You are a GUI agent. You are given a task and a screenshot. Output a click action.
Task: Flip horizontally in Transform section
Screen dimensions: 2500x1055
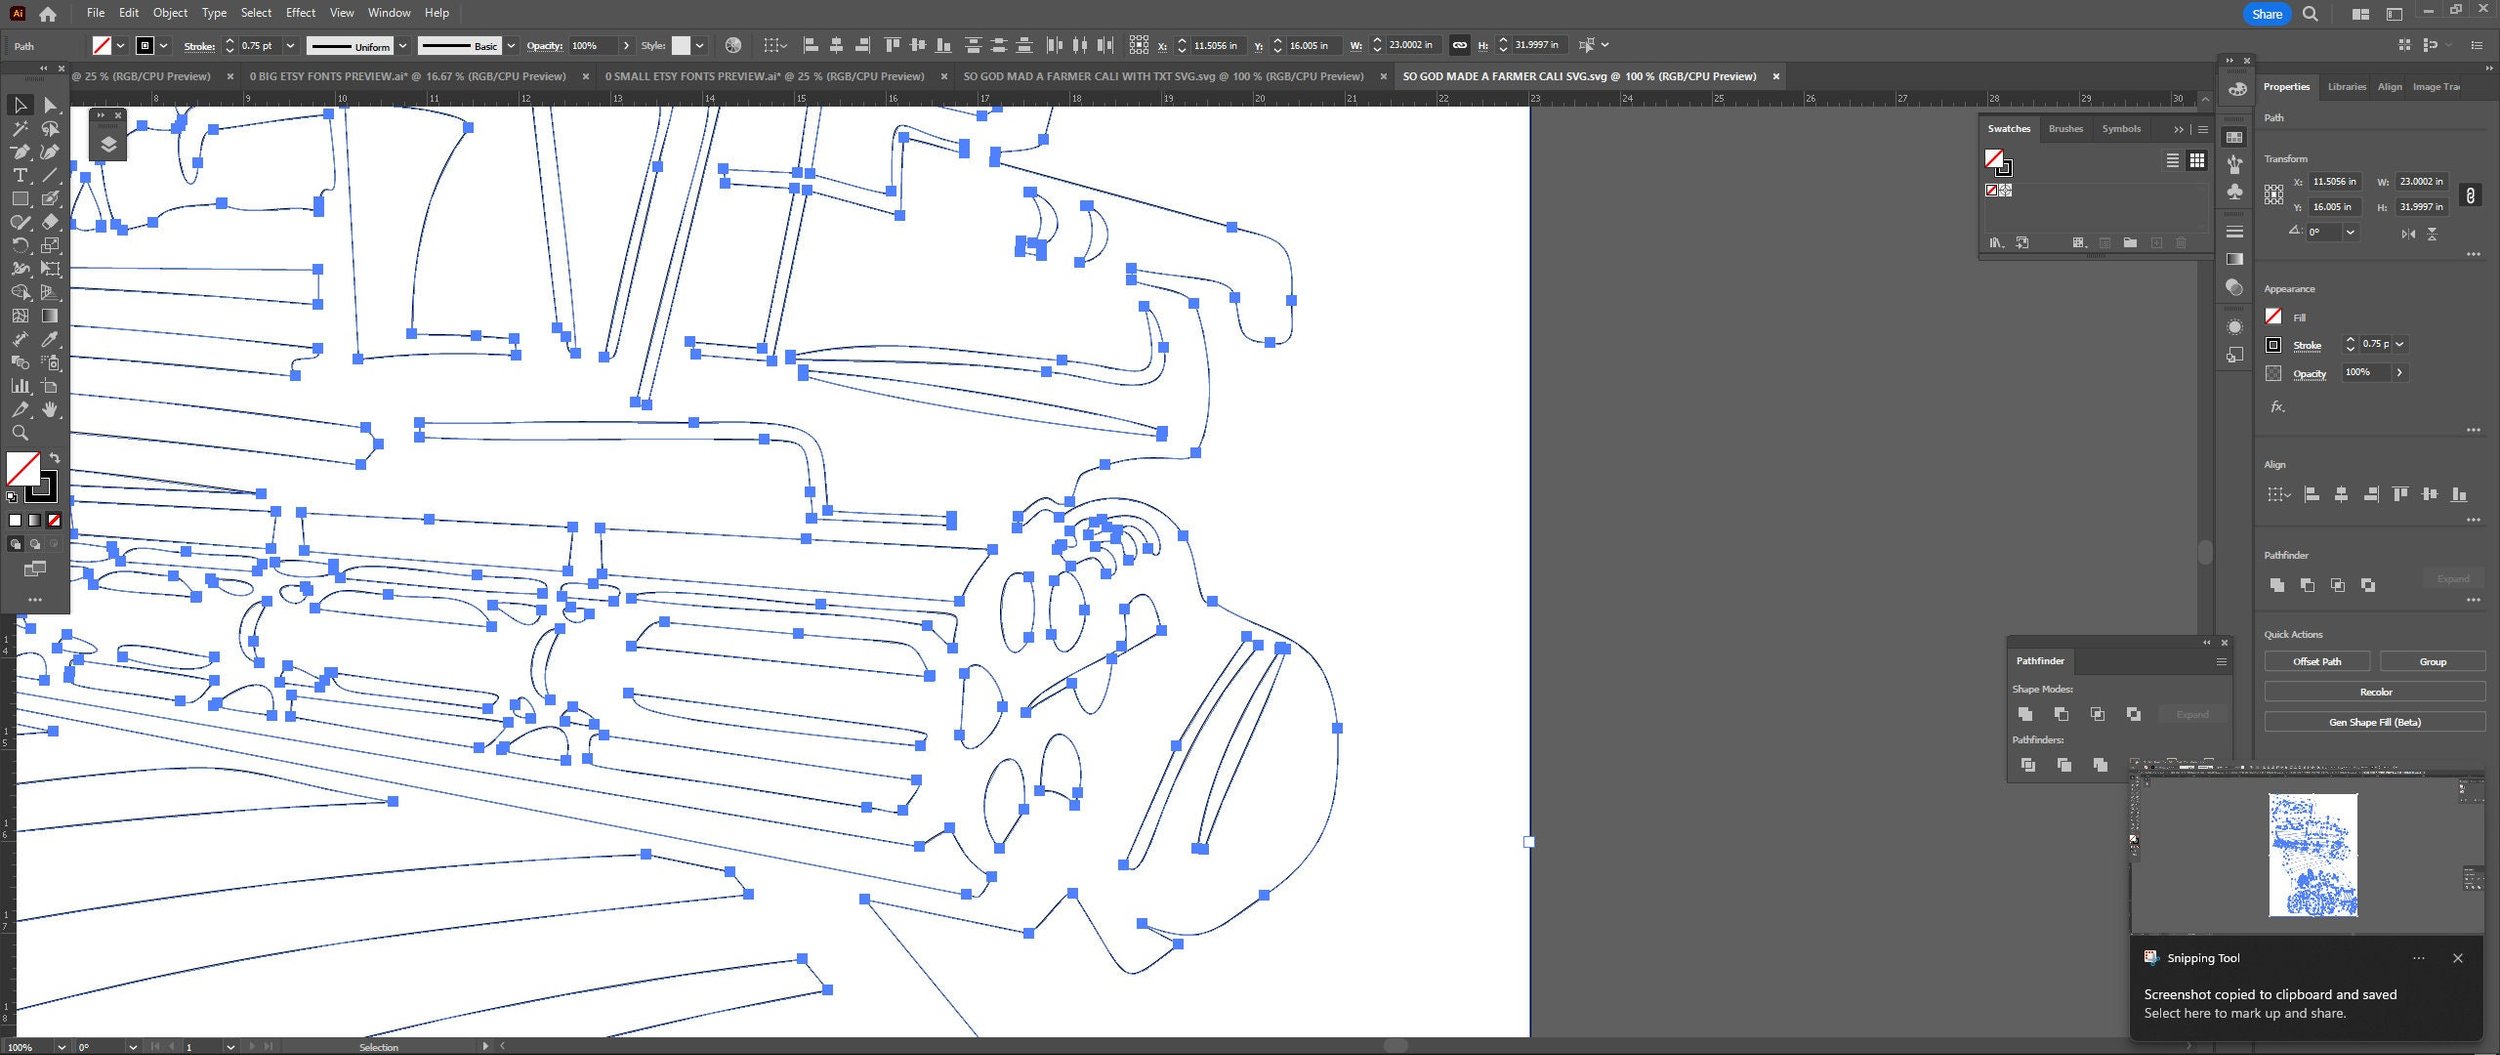point(2408,233)
